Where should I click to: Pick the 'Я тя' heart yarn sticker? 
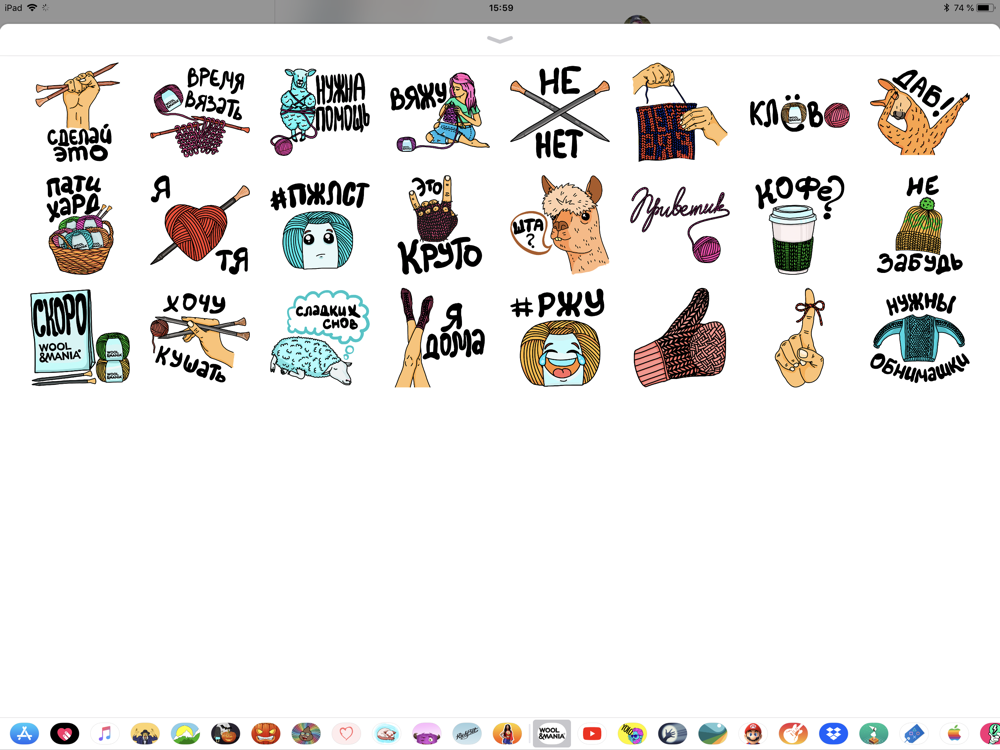200,224
